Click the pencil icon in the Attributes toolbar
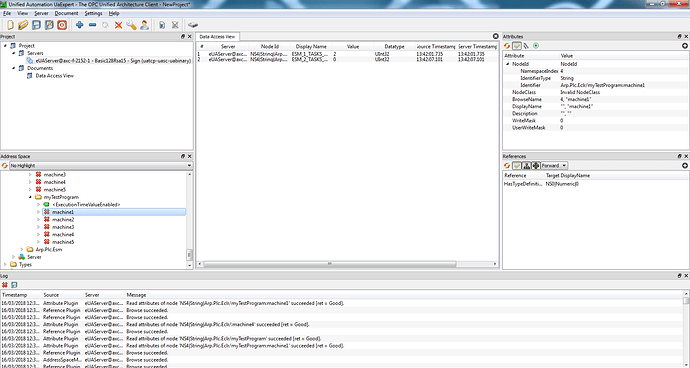The image size is (690, 368). [x=526, y=46]
